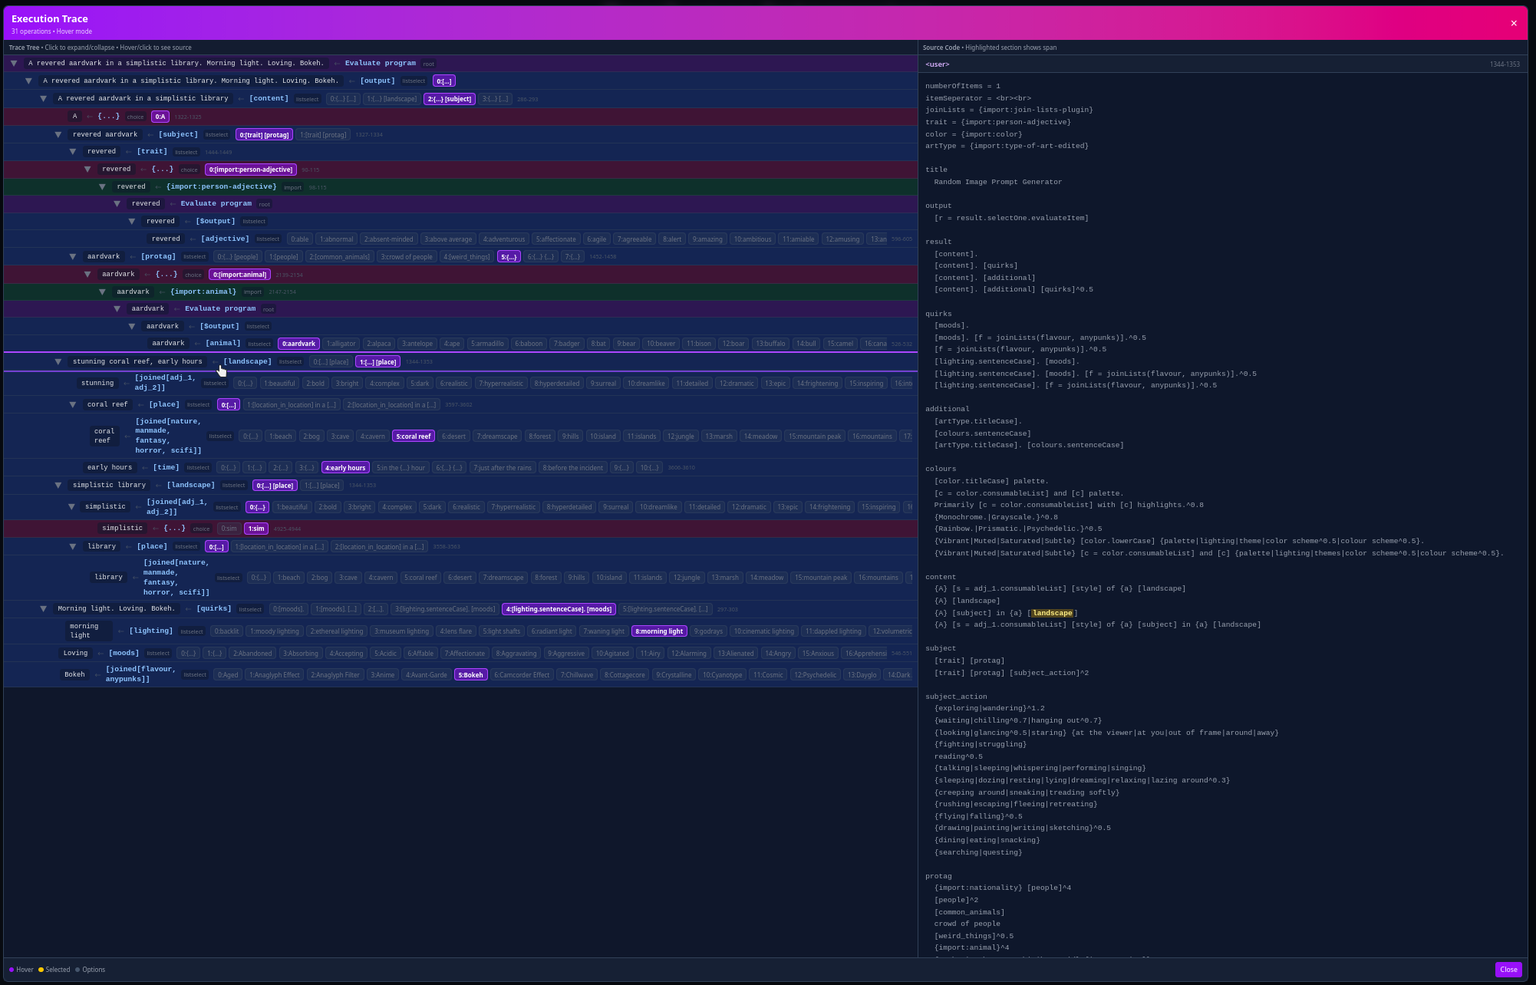Click the 0:[import:person-adjective] chip
Screen dimensions: 1536x985
251,170
